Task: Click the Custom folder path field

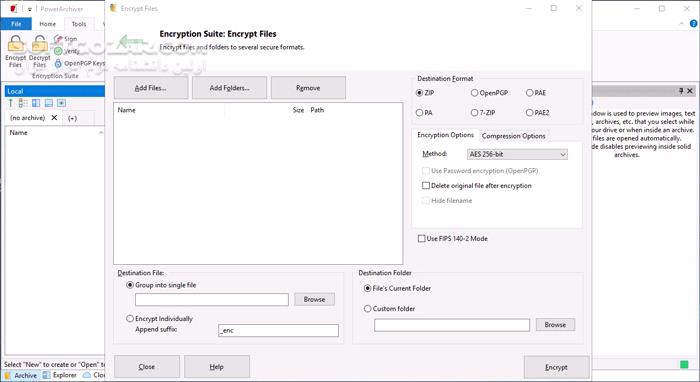Action: 452,325
